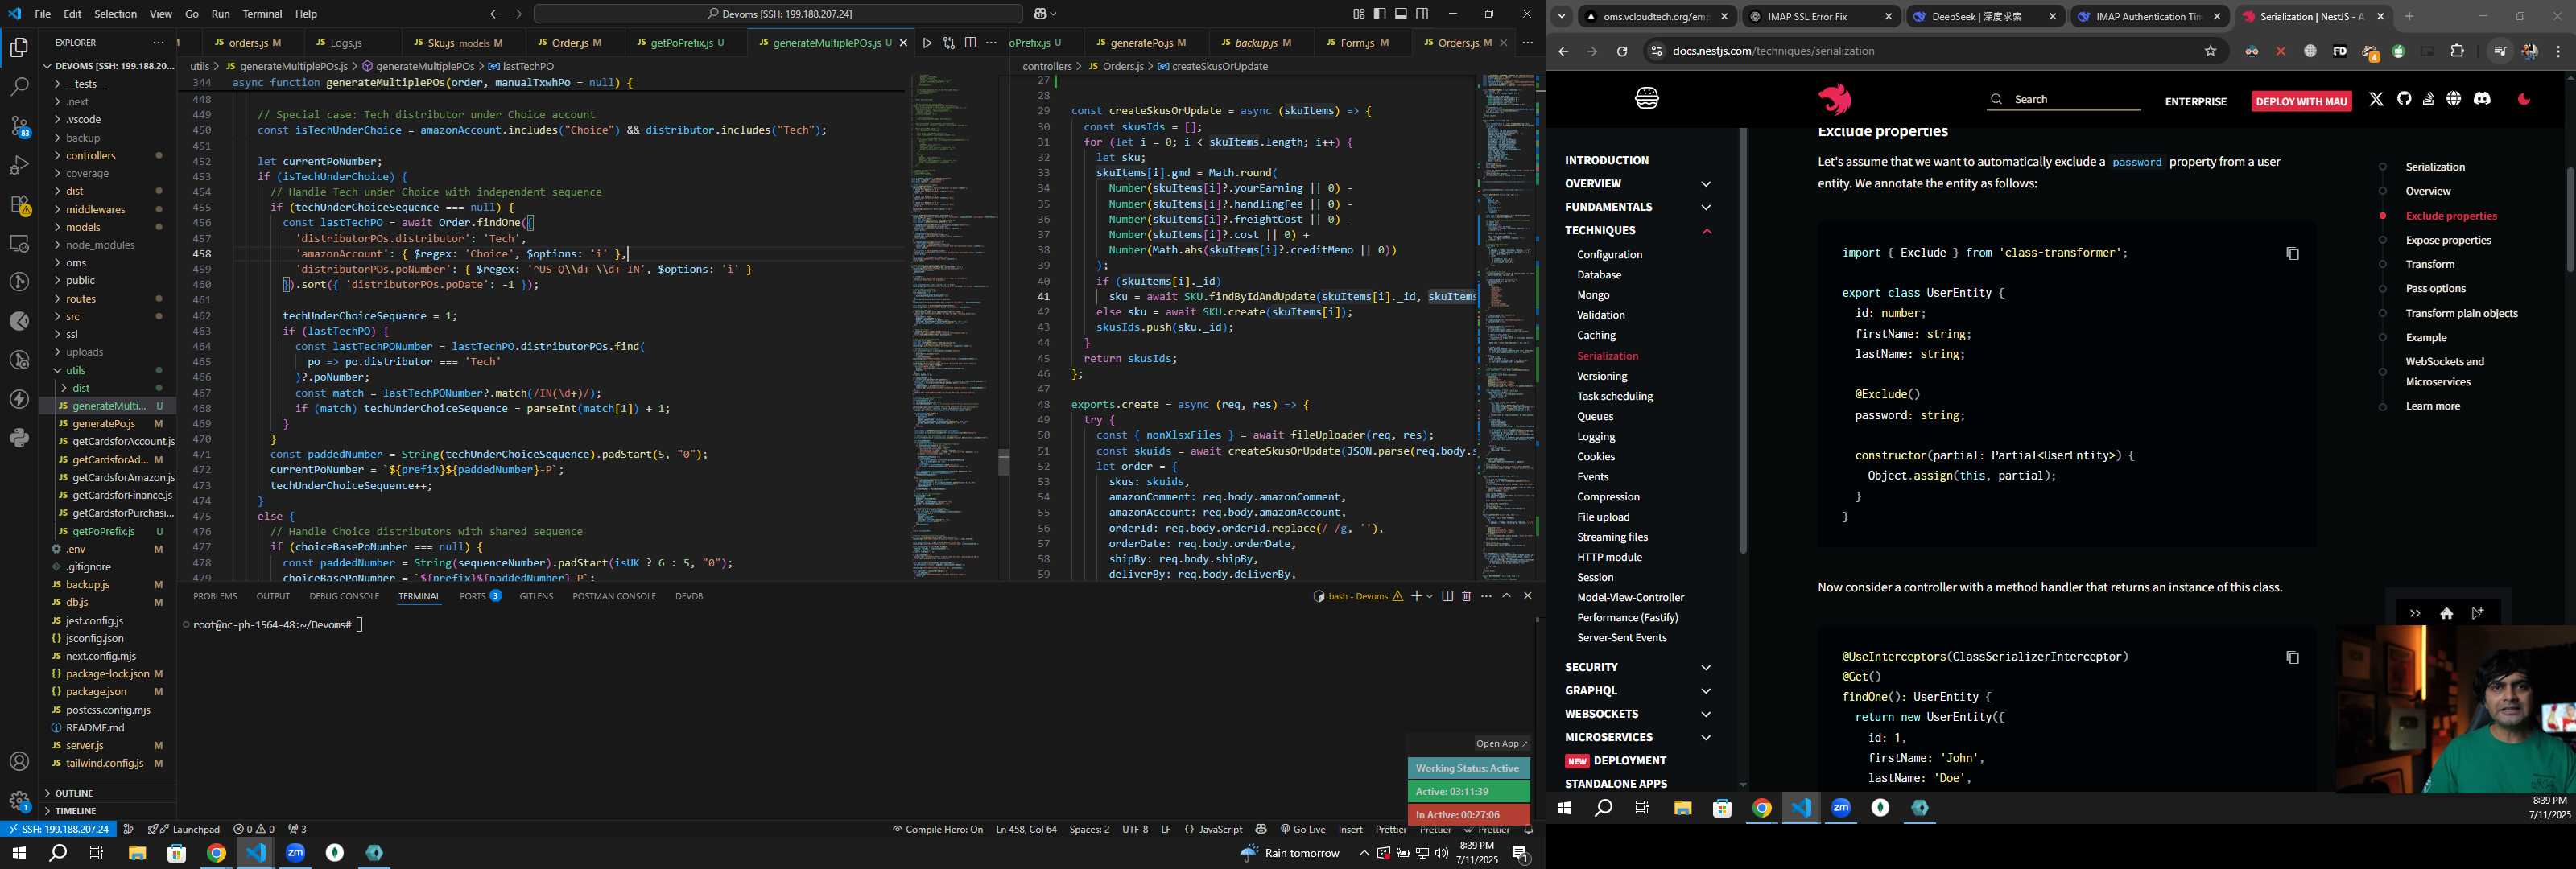Open Stack Overflow icon in NestJS header
The image size is (2576, 869).
(x=2428, y=98)
